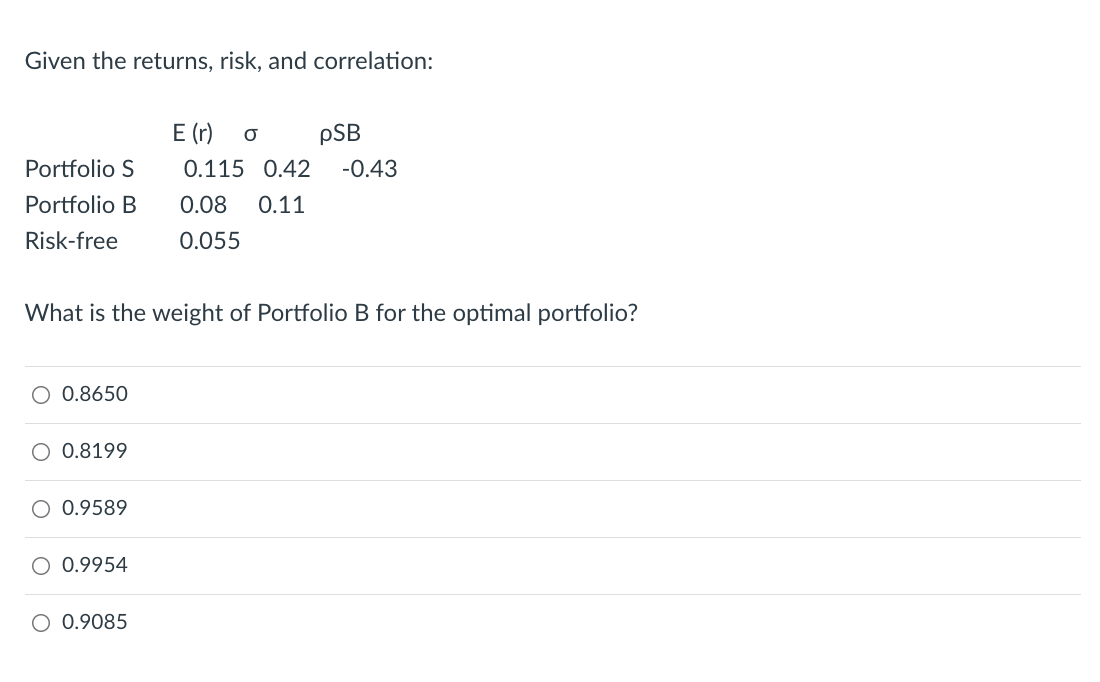This screenshot has width=1100, height=682.
Task: Click the "0.9954" answer label text
Action: pos(95,565)
